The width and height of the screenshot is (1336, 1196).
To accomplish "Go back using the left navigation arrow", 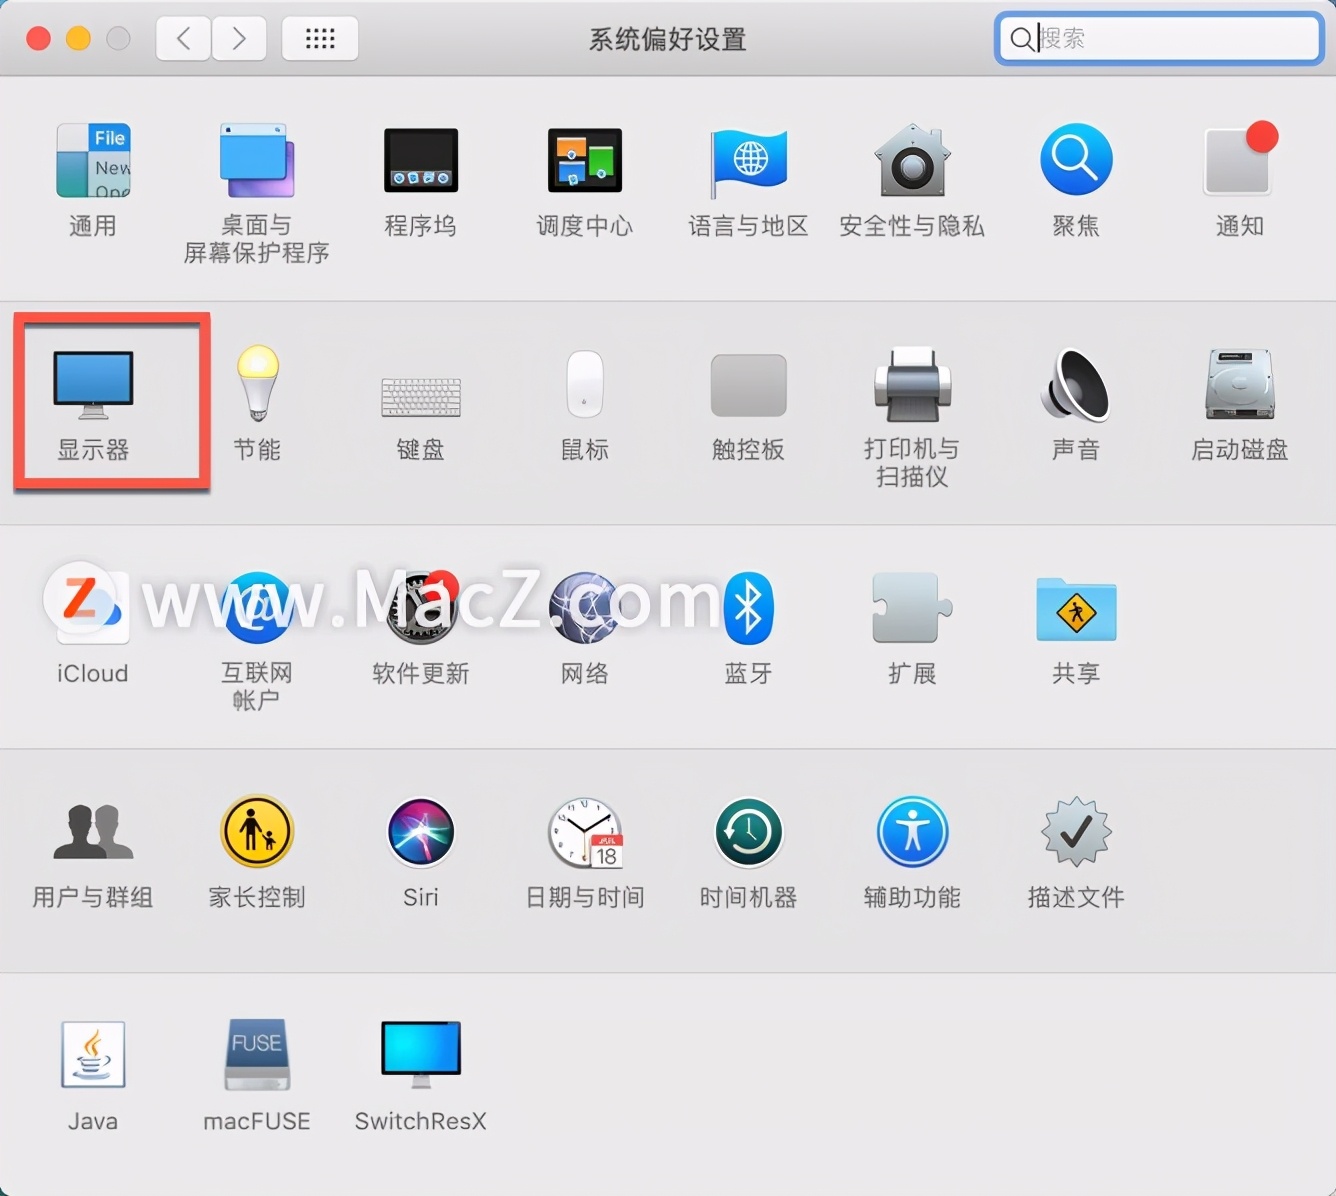I will pos(183,38).
